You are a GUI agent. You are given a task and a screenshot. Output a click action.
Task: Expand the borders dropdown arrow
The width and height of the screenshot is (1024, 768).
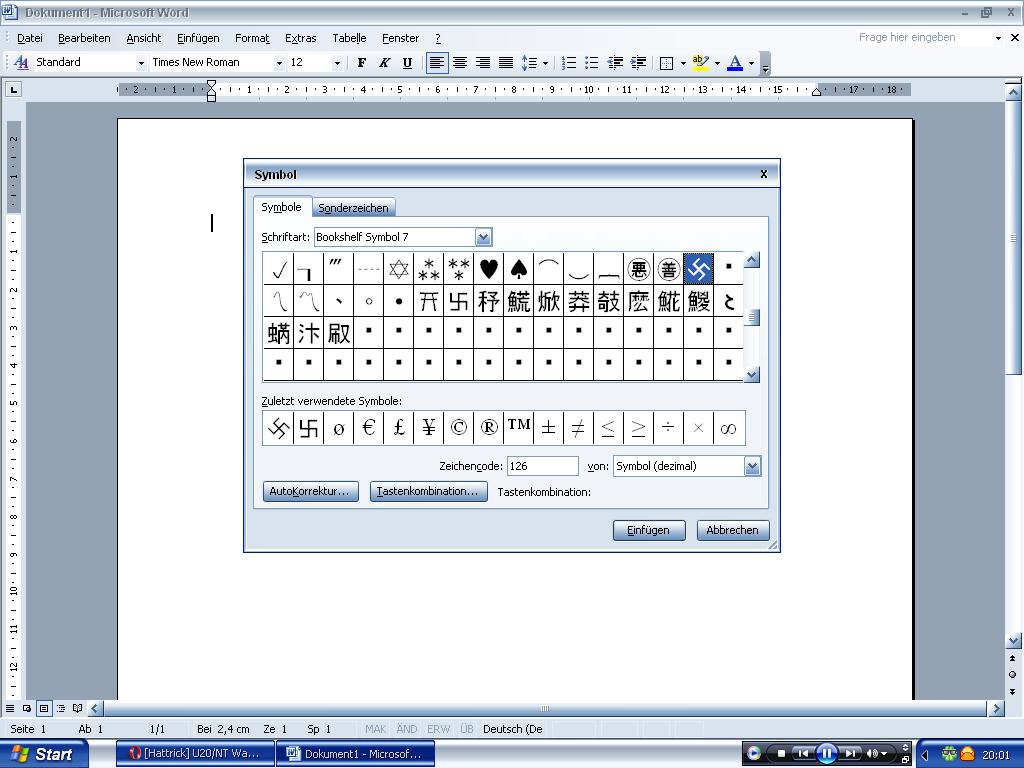683,63
